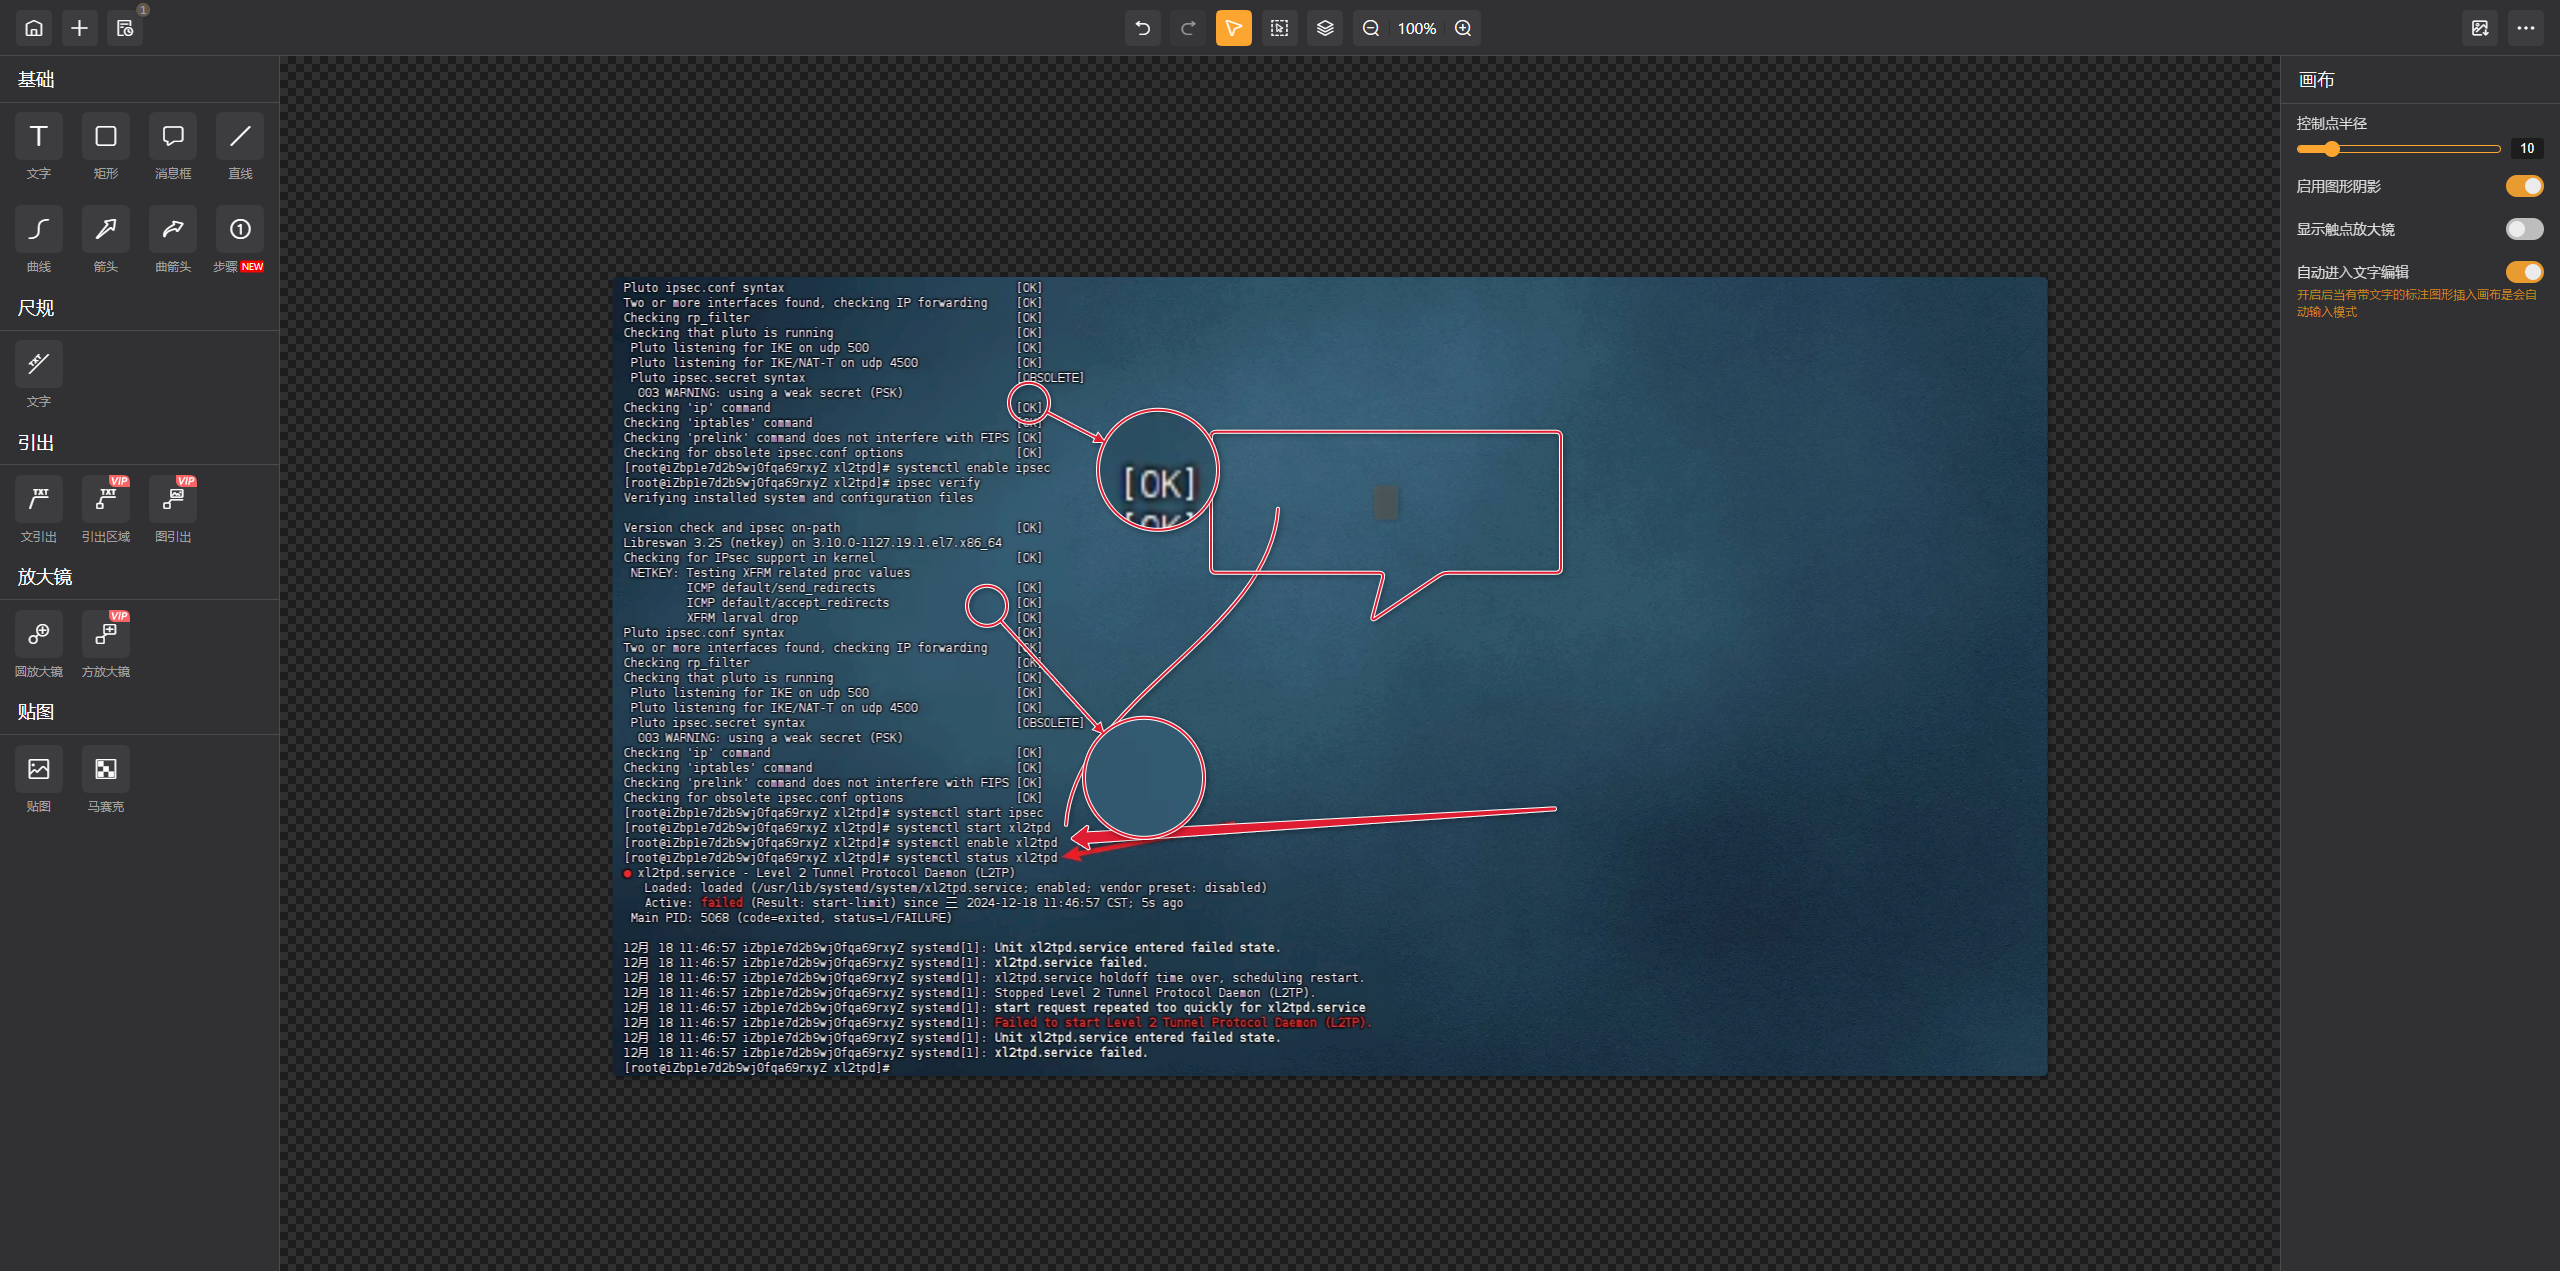Click the 尺规 section heading

click(x=36, y=308)
